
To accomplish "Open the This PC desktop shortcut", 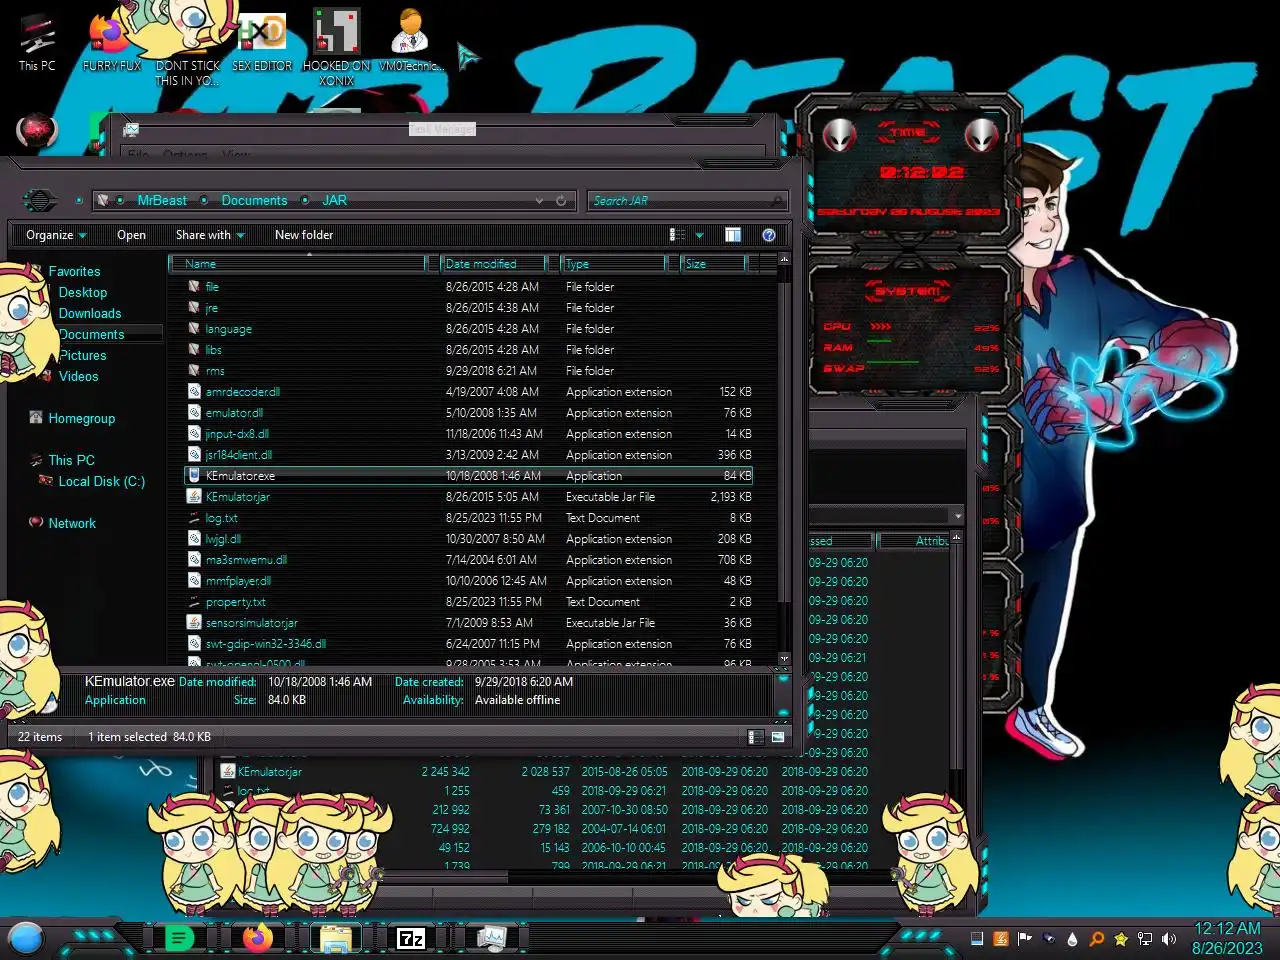I will pyautogui.click(x=37, y=42).
